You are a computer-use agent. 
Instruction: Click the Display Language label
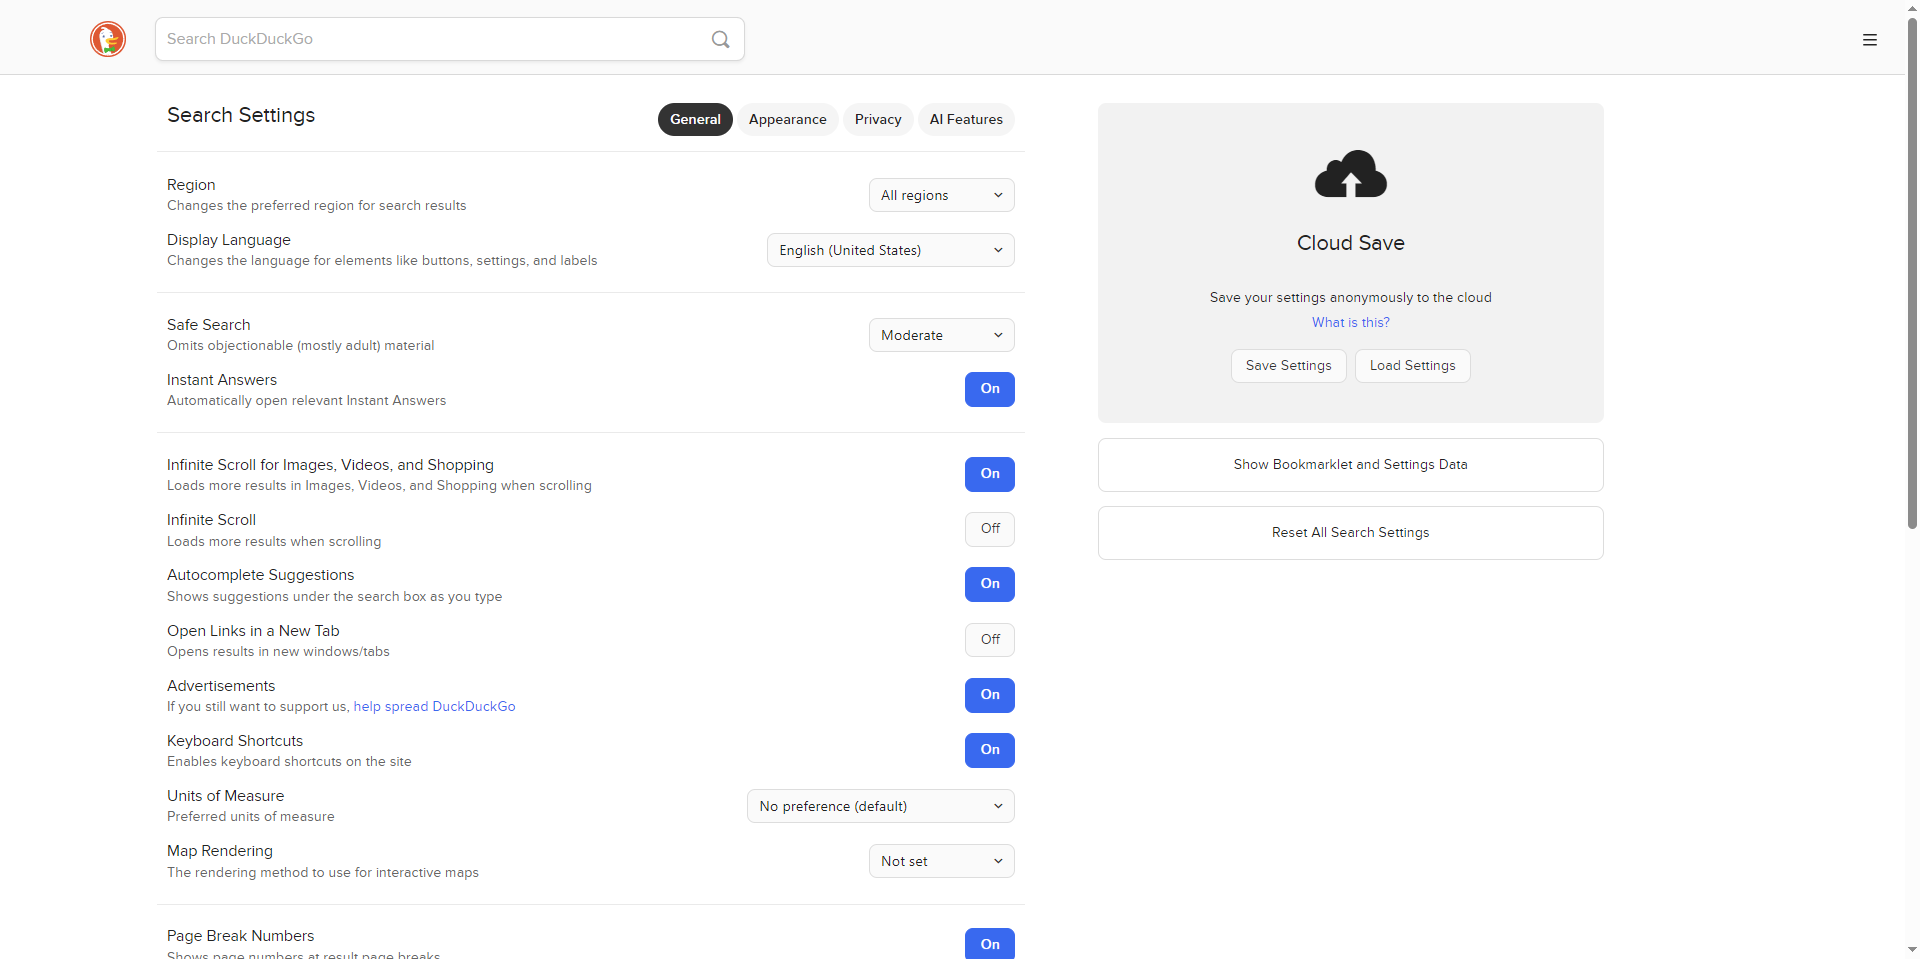(x=229, y=240)
